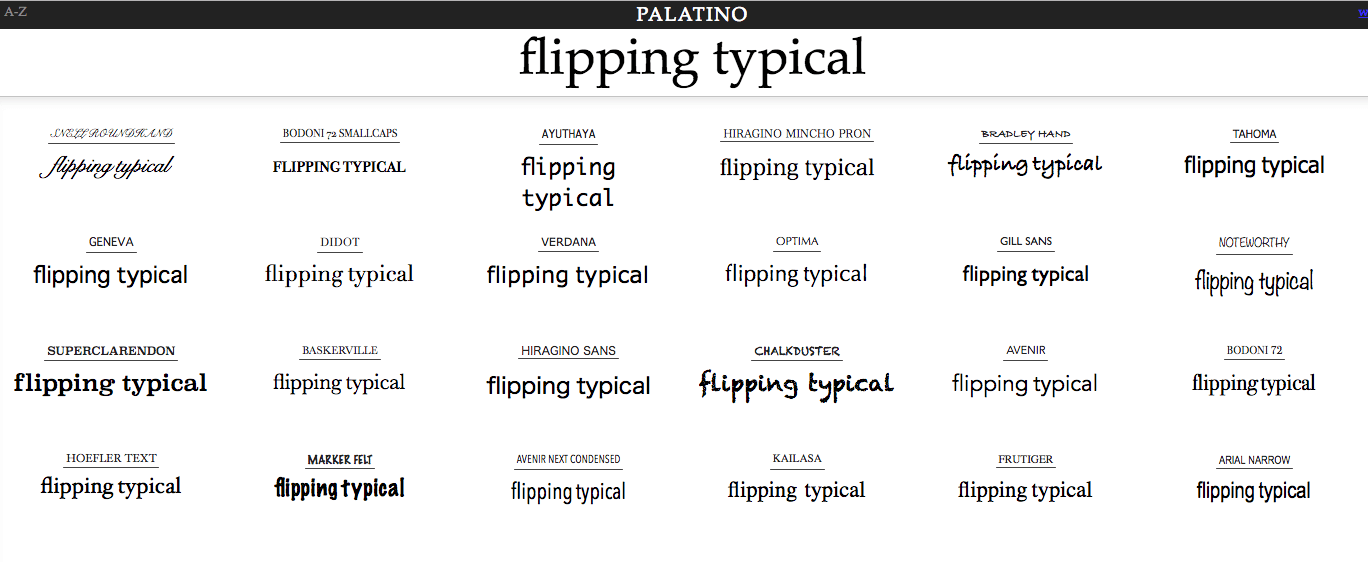Screen dimensions: 1368x562
Task: Click the Palatino title in header bar
Action: click(692, 14)
